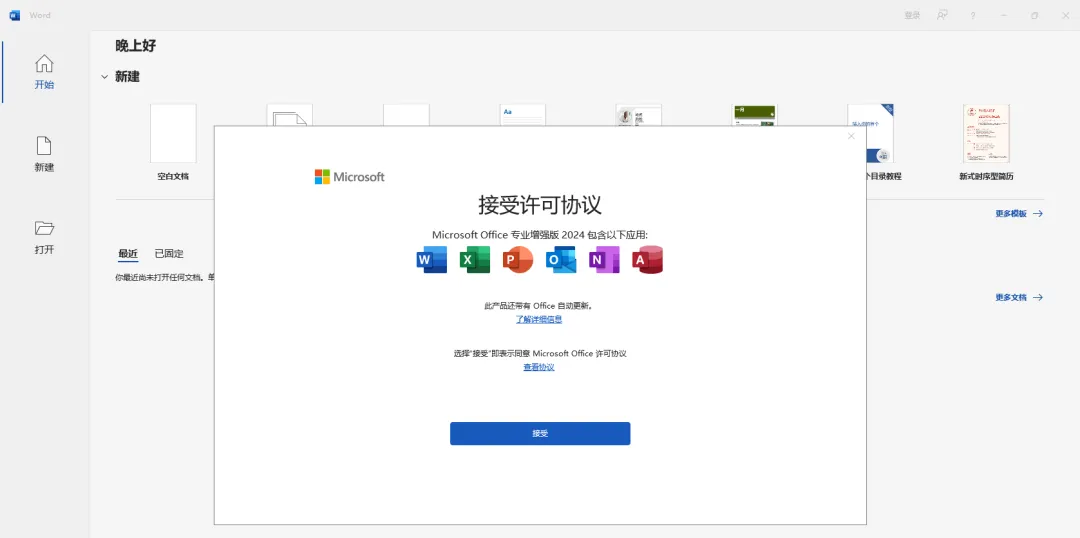Click the OneNote icon in license dialog
Viewport: 1080px width, 538px height.
[604, 260]
